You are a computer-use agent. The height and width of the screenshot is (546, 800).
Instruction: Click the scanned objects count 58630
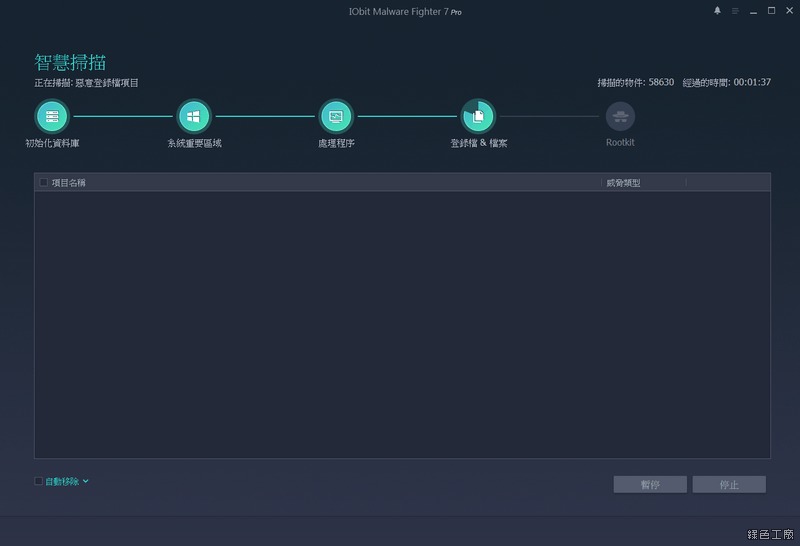pos(661,82)
